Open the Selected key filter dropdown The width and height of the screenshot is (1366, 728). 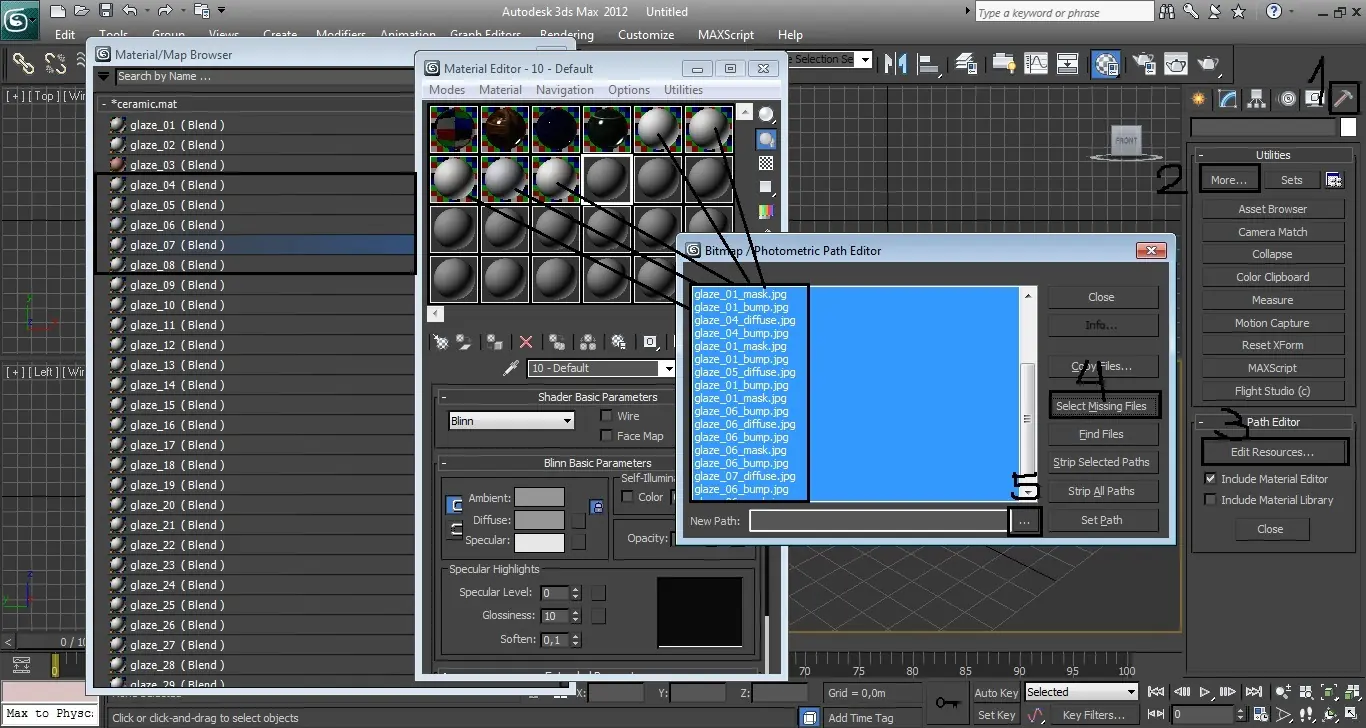[x=1081, y=692]
